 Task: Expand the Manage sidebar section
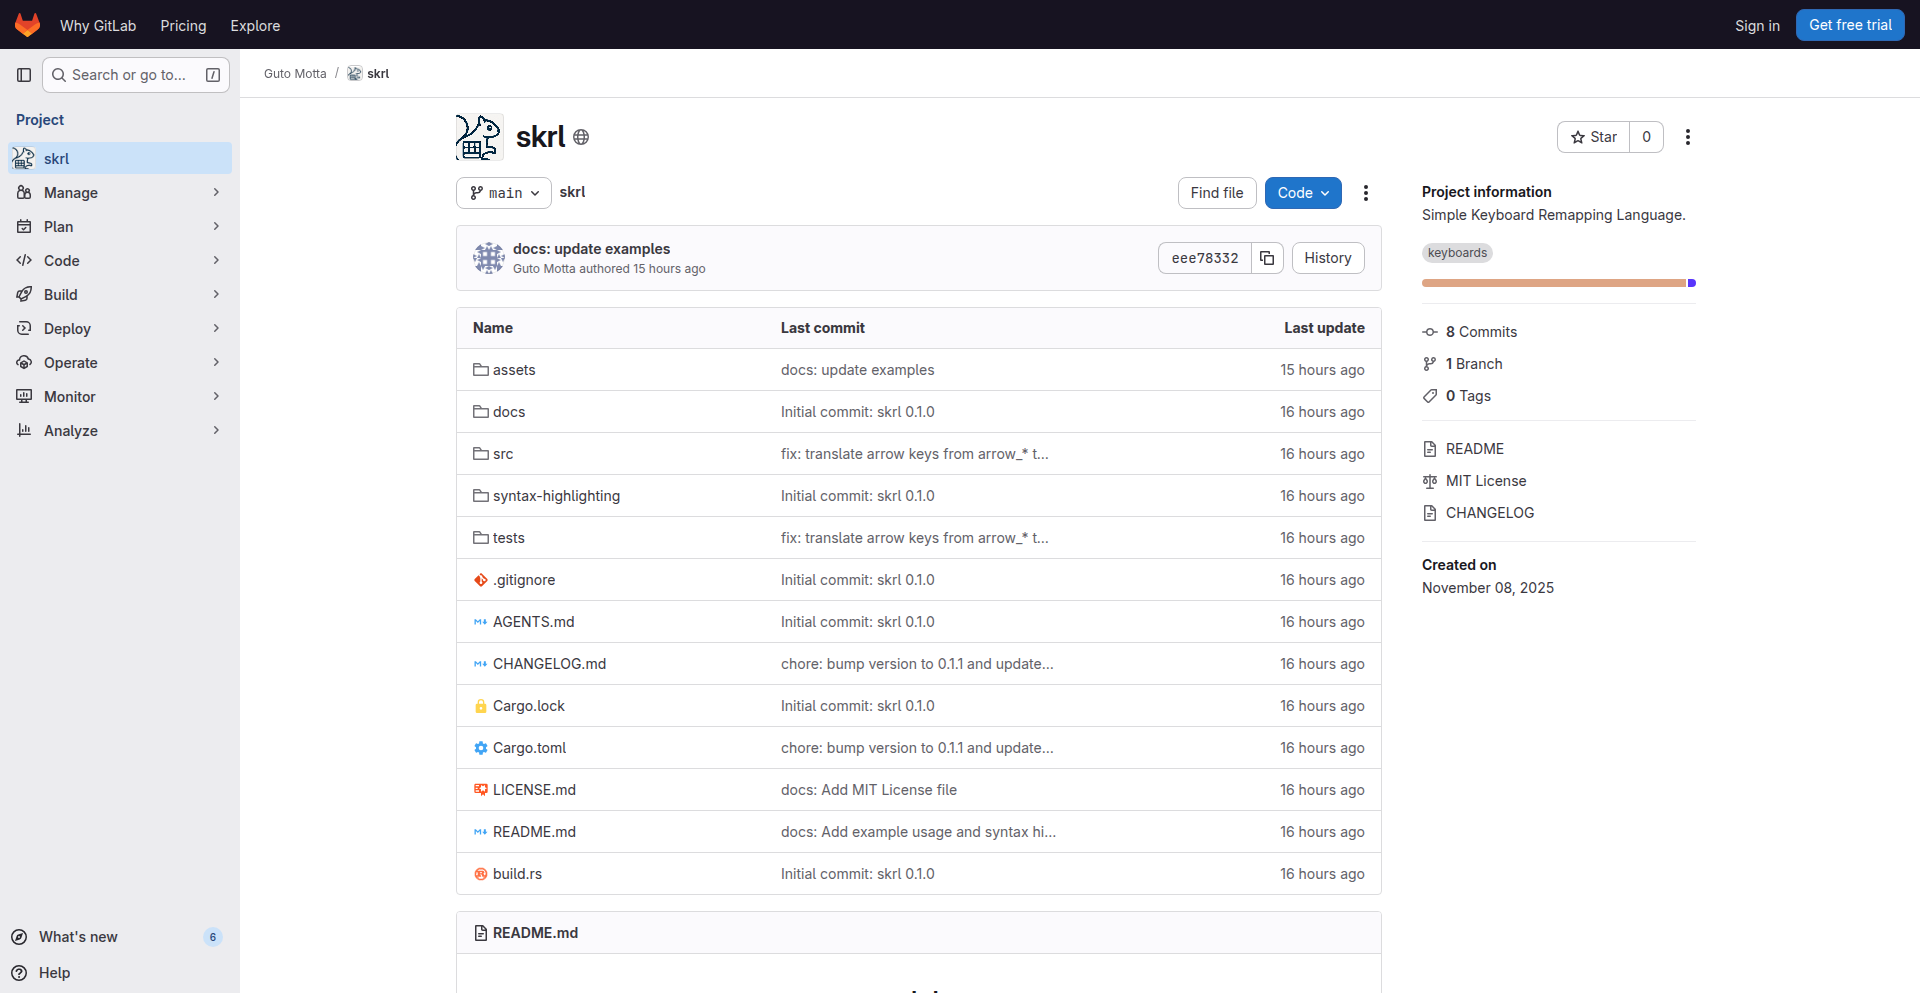pyautogui.click(x=120, y=193)
